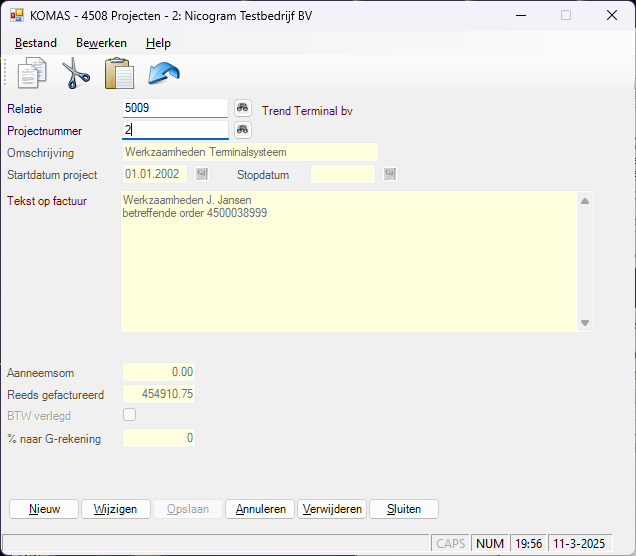The width and height of the screenshot is (636, 556).
Task: Open the calendar icon for Stopdatum
Action: pos(390,174)
